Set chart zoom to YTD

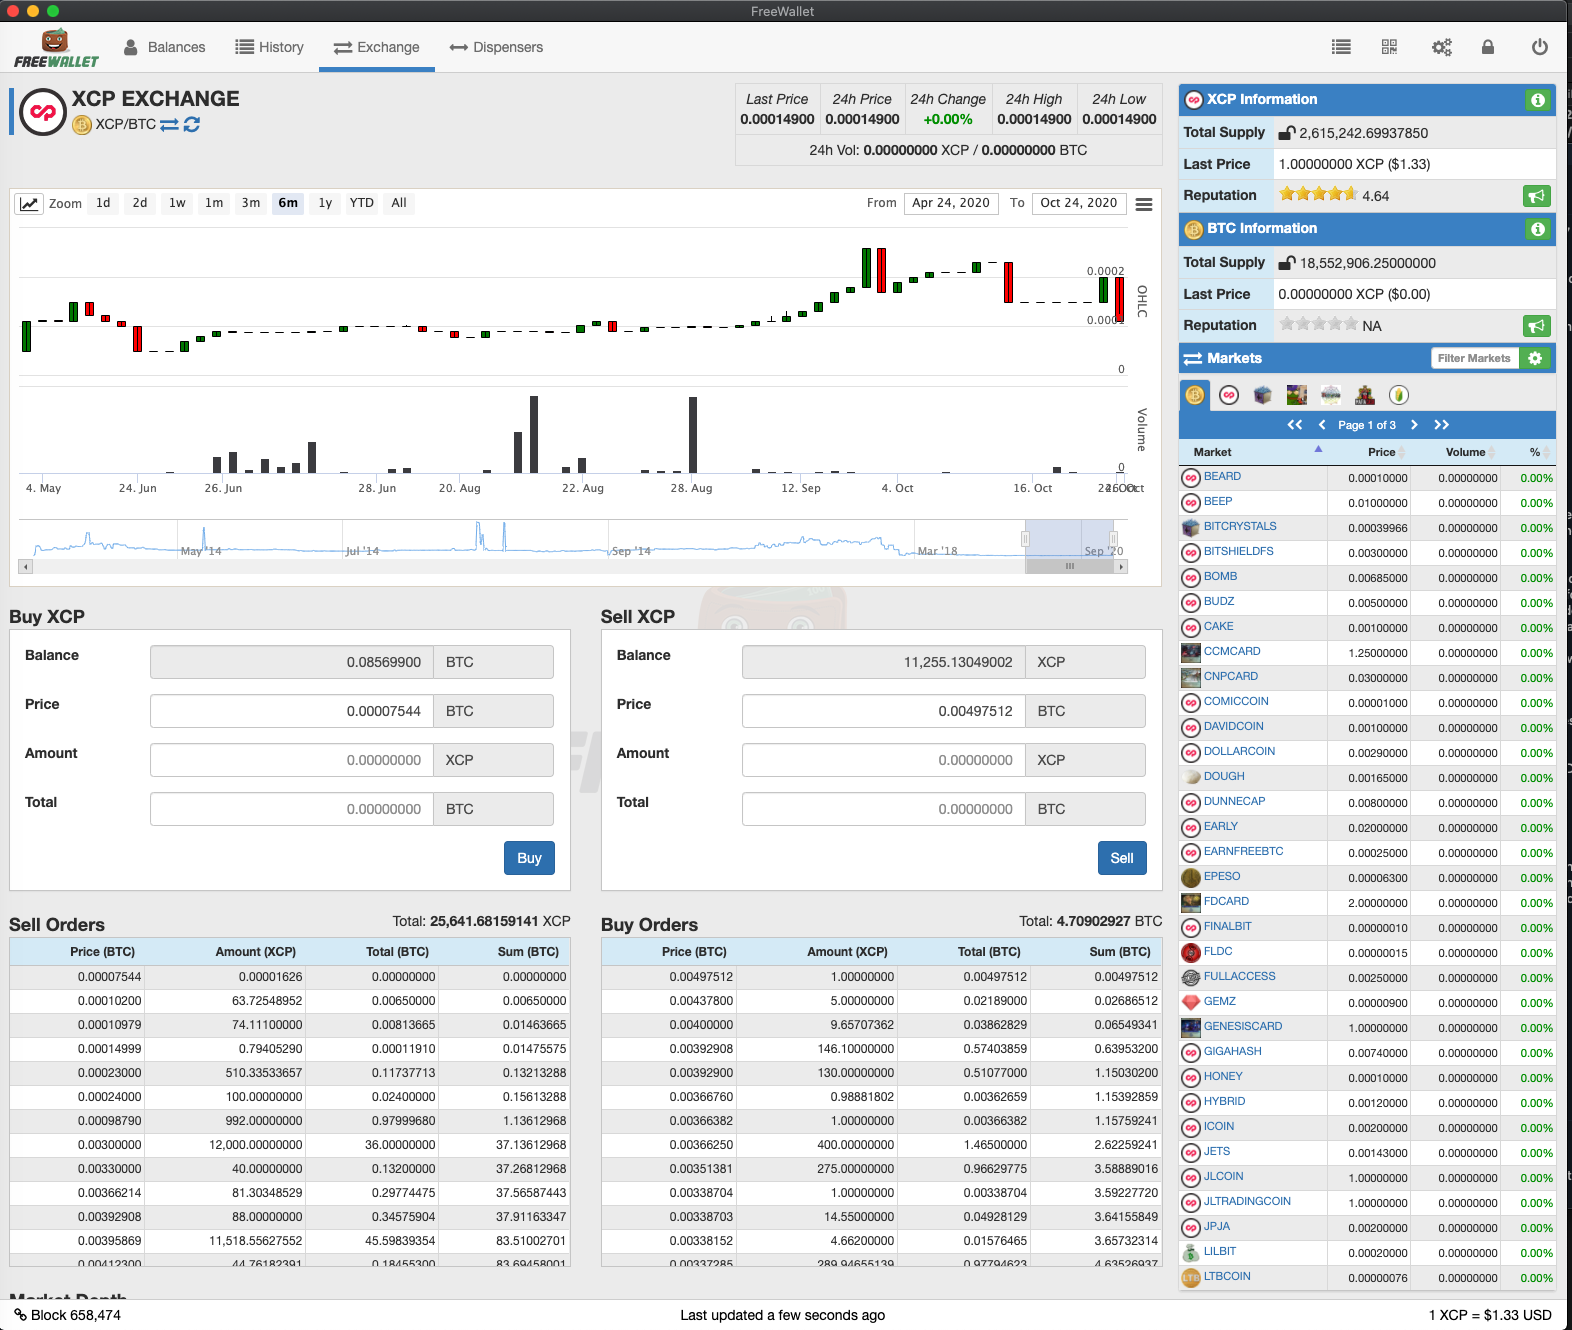[362, 203]
